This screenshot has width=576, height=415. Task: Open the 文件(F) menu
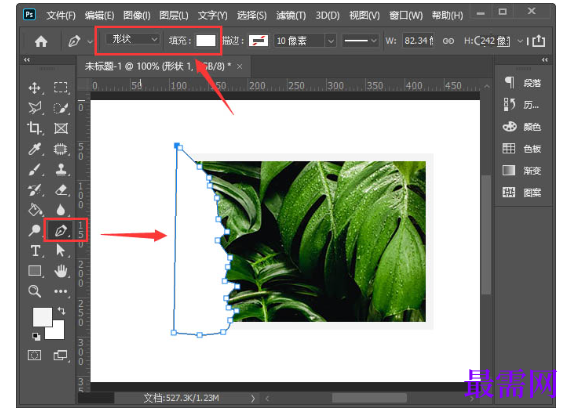[x=61, y=15]
